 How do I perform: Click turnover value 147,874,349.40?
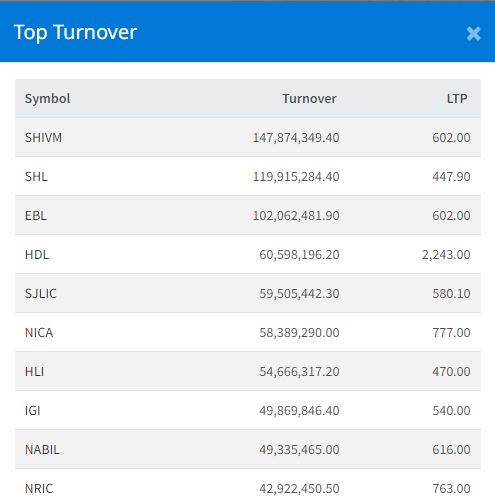click(296, 138)
